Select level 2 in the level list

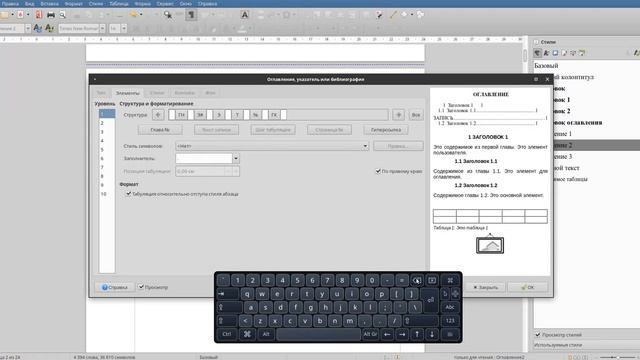(x=107, y=123)
